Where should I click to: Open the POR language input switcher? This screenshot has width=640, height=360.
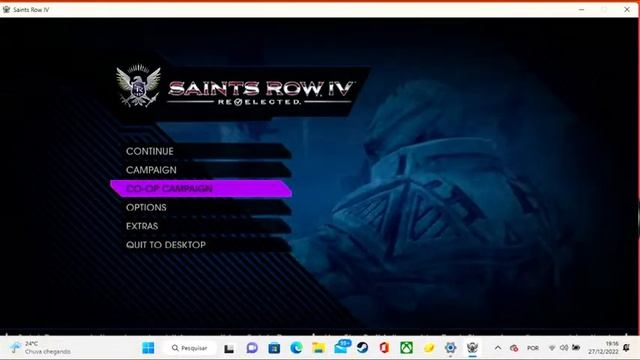[x=533, y=348]
